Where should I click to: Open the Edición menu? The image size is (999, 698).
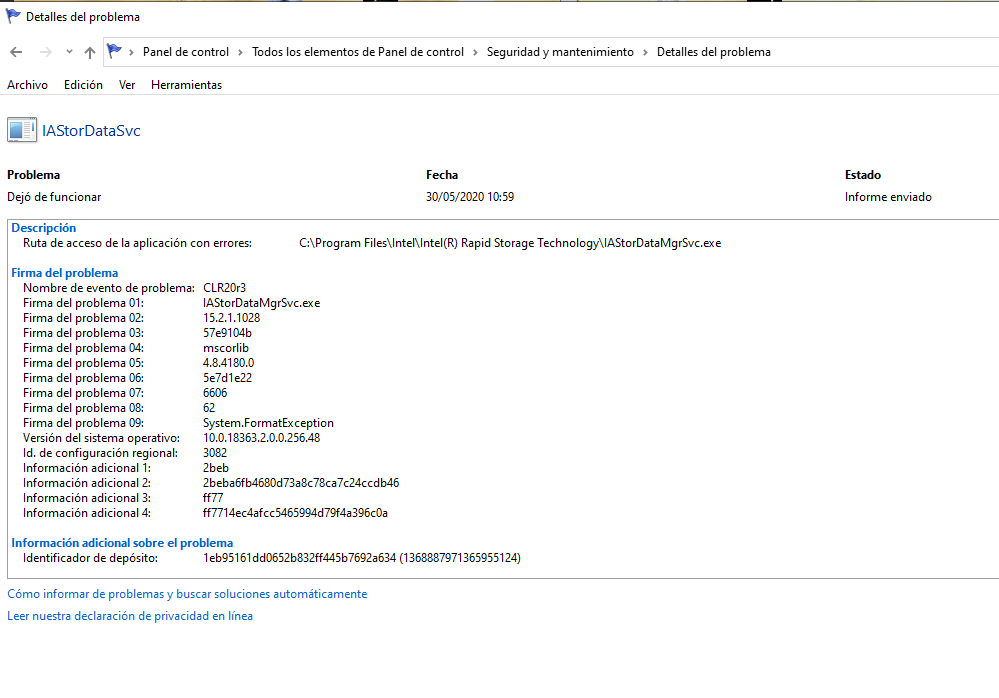83,85
